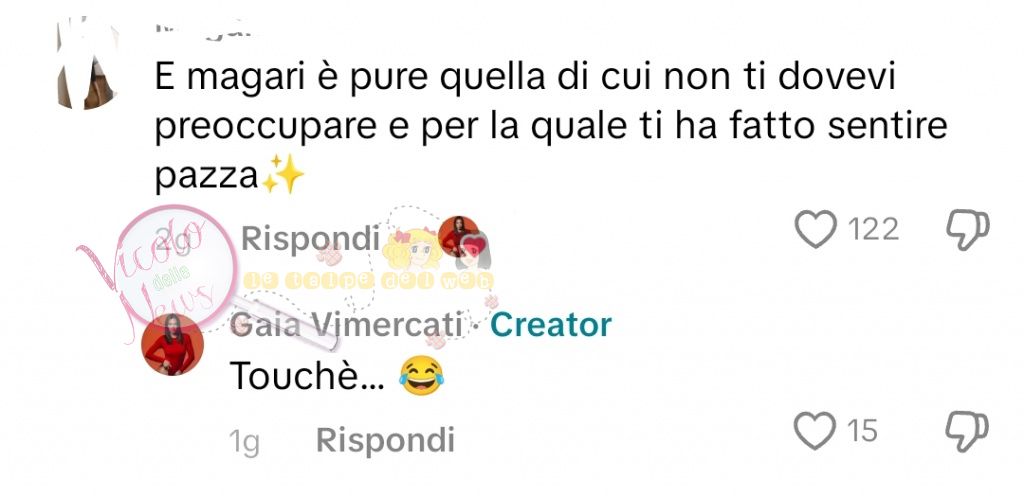Open the top commenter's profile picture
Screen dimensions: 1024x497
coord(87,64)
